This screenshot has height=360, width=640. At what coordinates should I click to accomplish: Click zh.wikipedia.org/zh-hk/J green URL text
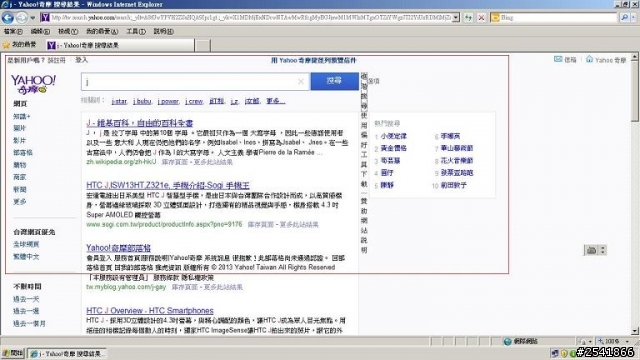tap(121, 162)
